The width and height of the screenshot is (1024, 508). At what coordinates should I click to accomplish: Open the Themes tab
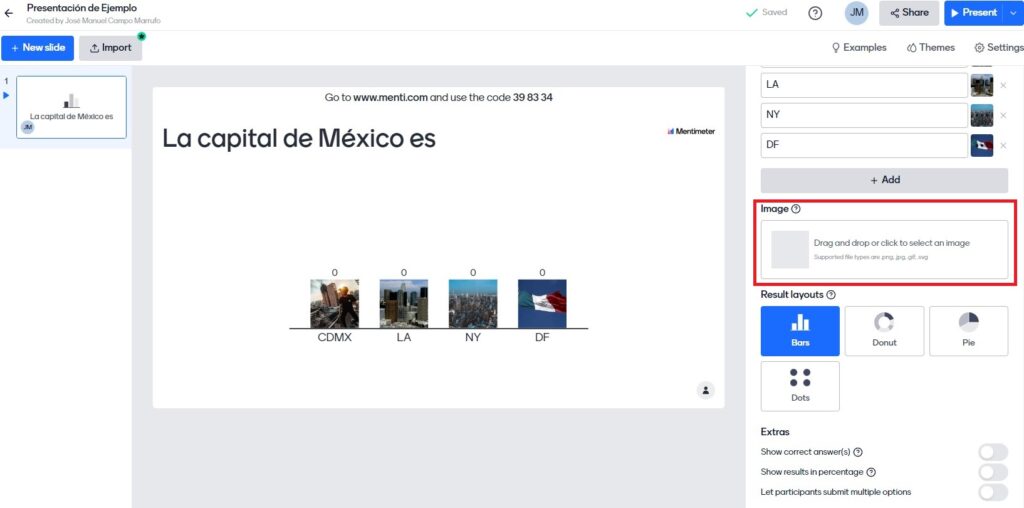pyautogui.click(x=930, y=47)
